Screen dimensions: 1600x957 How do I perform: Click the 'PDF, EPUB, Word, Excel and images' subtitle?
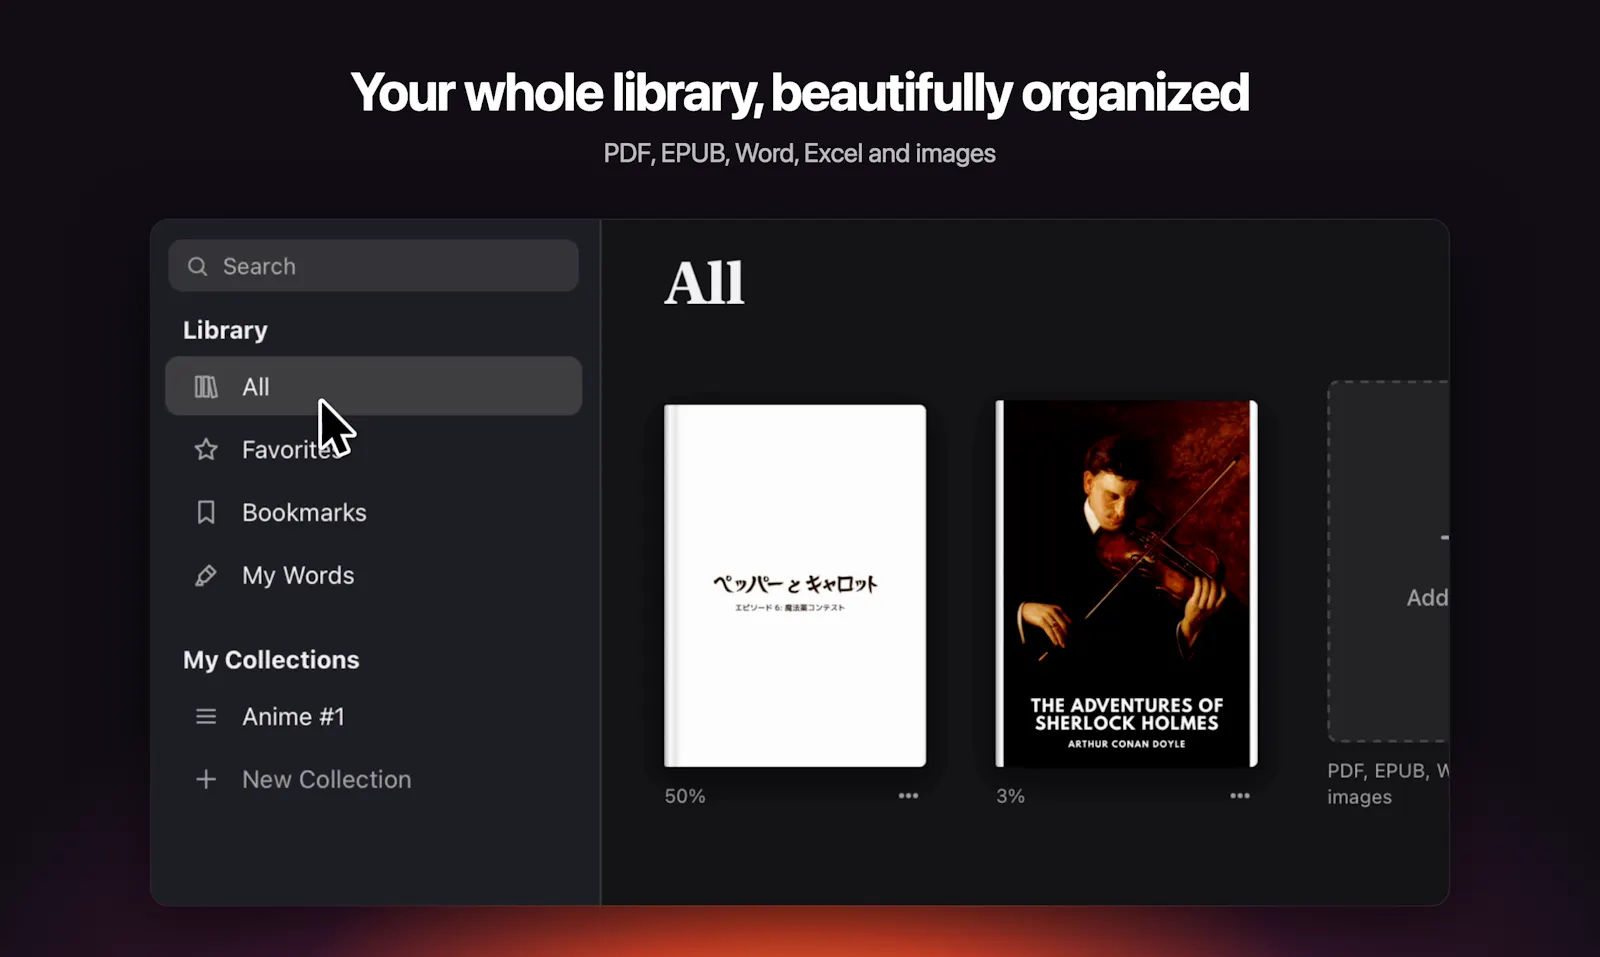[x=800, y=153]
